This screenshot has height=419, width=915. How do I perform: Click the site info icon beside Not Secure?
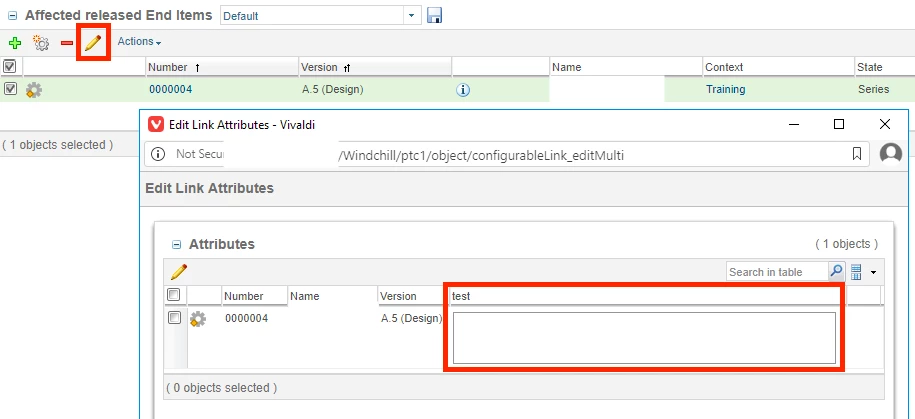(x=158, y=154)
